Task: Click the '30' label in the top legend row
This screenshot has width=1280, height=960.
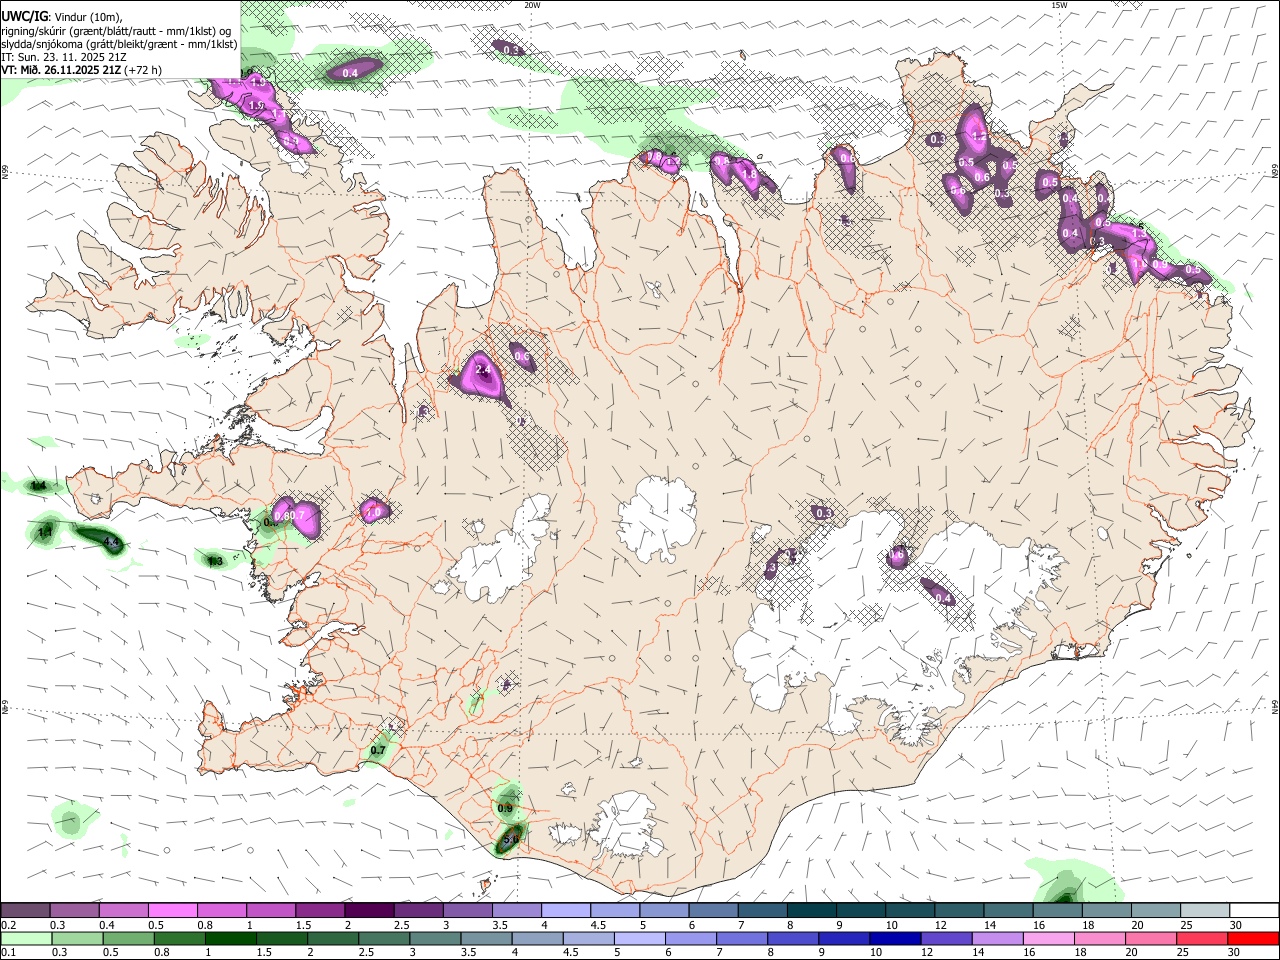Action: coord(1236,925)
